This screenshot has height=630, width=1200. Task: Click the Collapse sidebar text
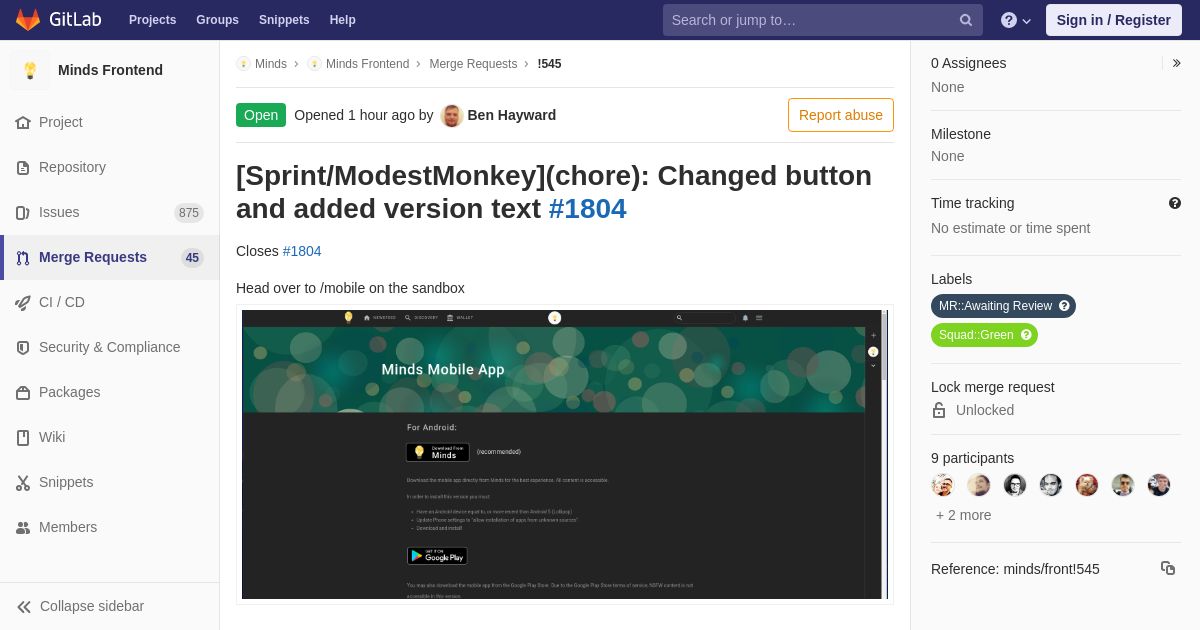92,606
